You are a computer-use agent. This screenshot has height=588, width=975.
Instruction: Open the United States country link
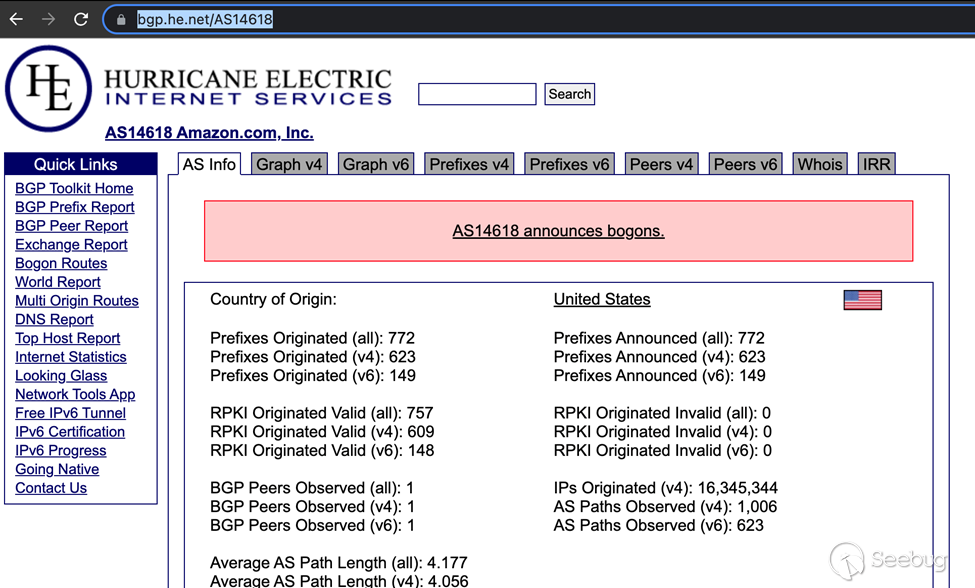[x=602, y=299]
